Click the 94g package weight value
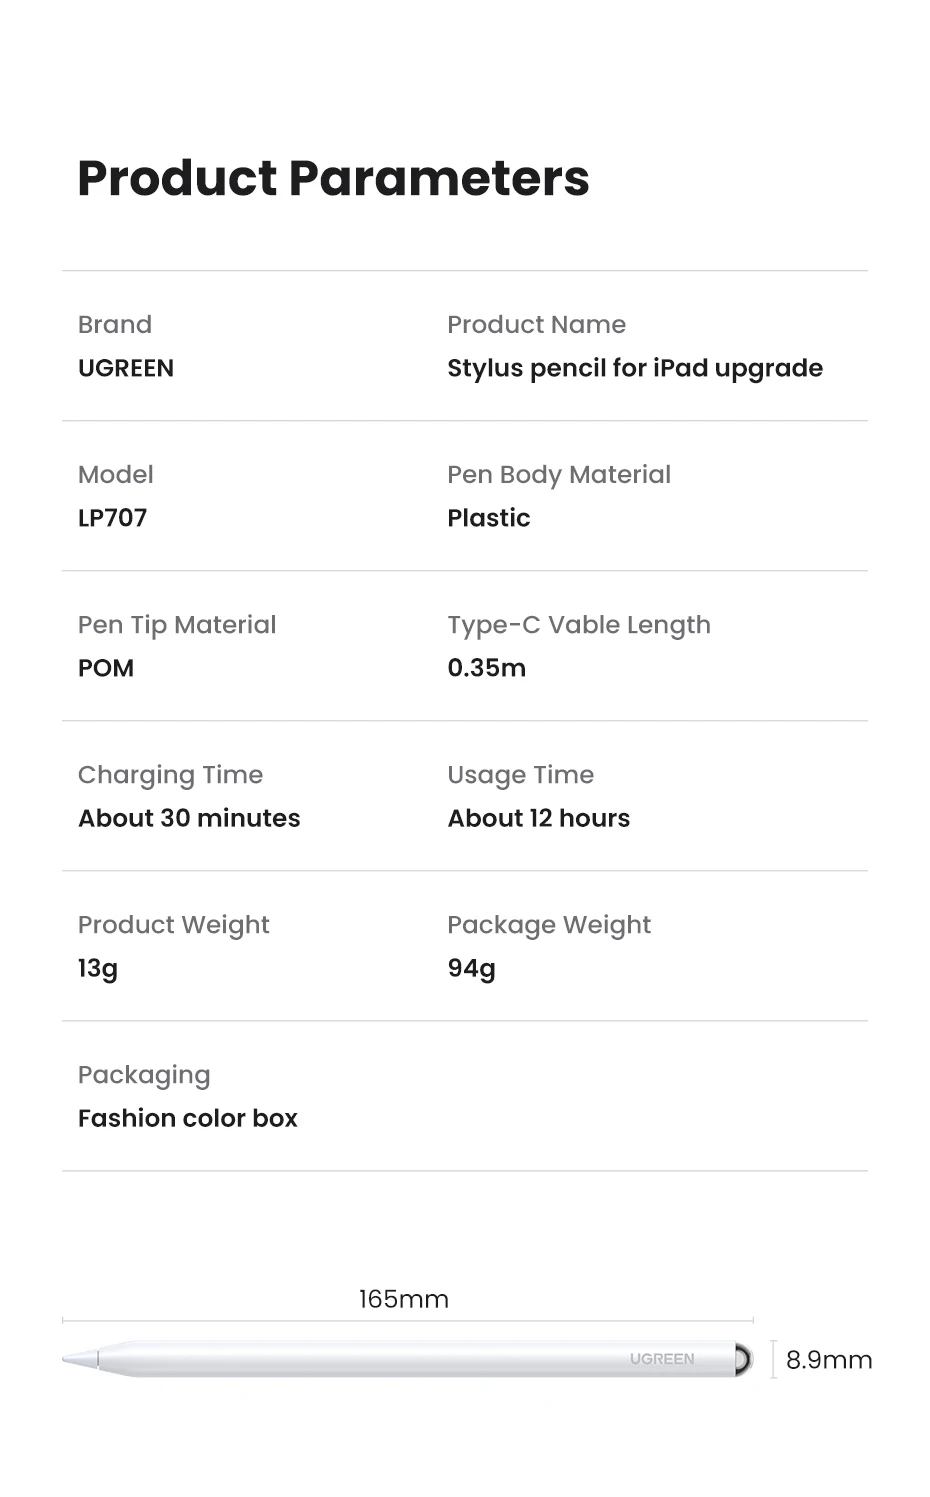 click(x=471, y=968)
